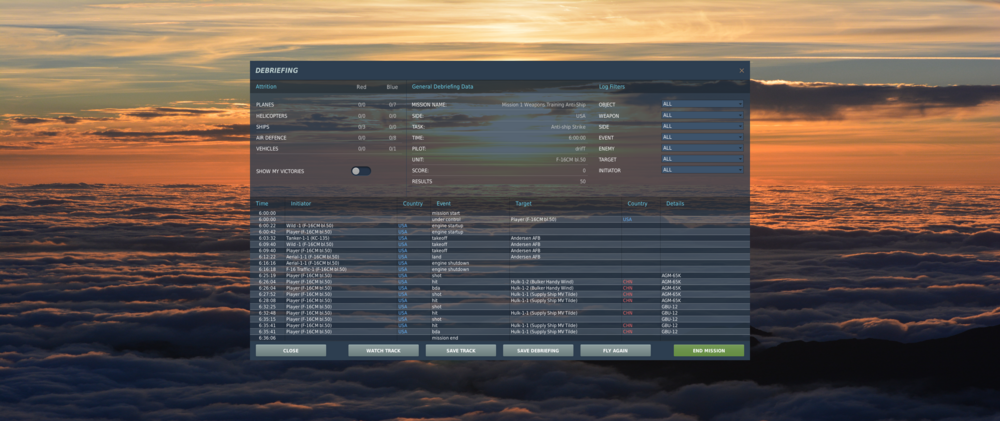Screen dimensions: 1000x421
Task: Open the INITIATOR log filter dropdown
Action: click(702, 170)
